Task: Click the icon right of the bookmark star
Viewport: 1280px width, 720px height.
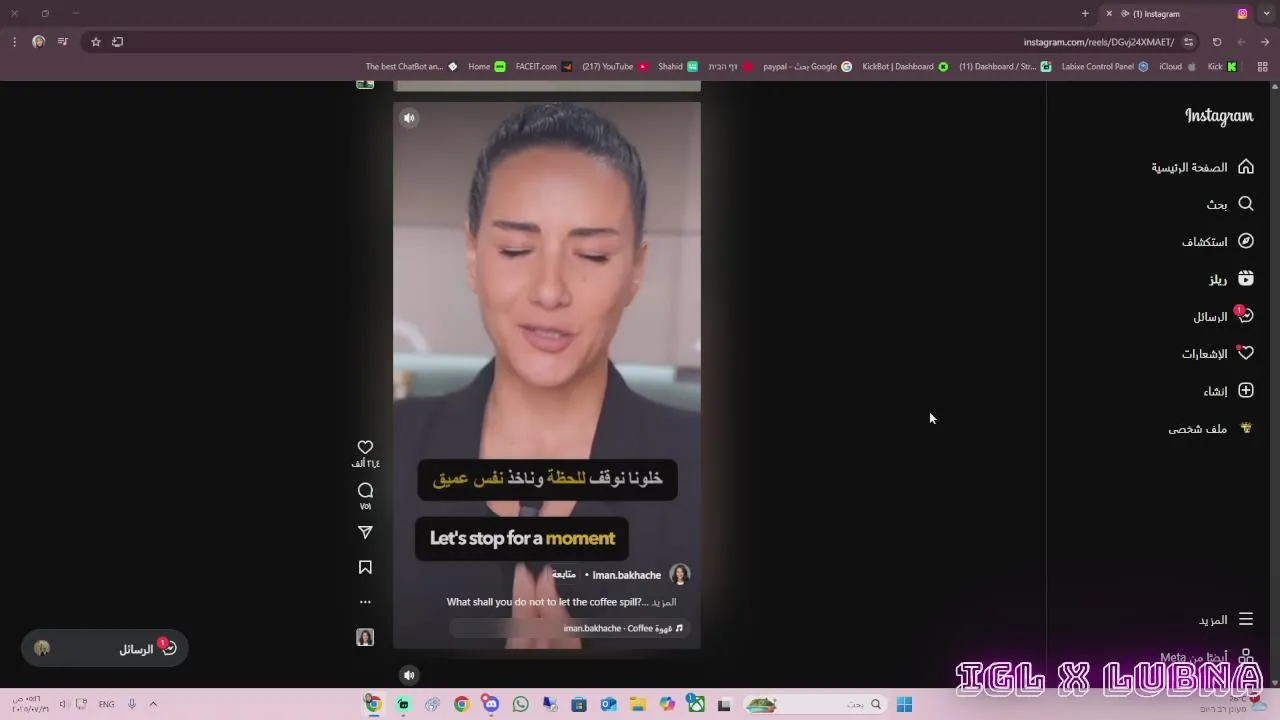Action: pos(118,42)
